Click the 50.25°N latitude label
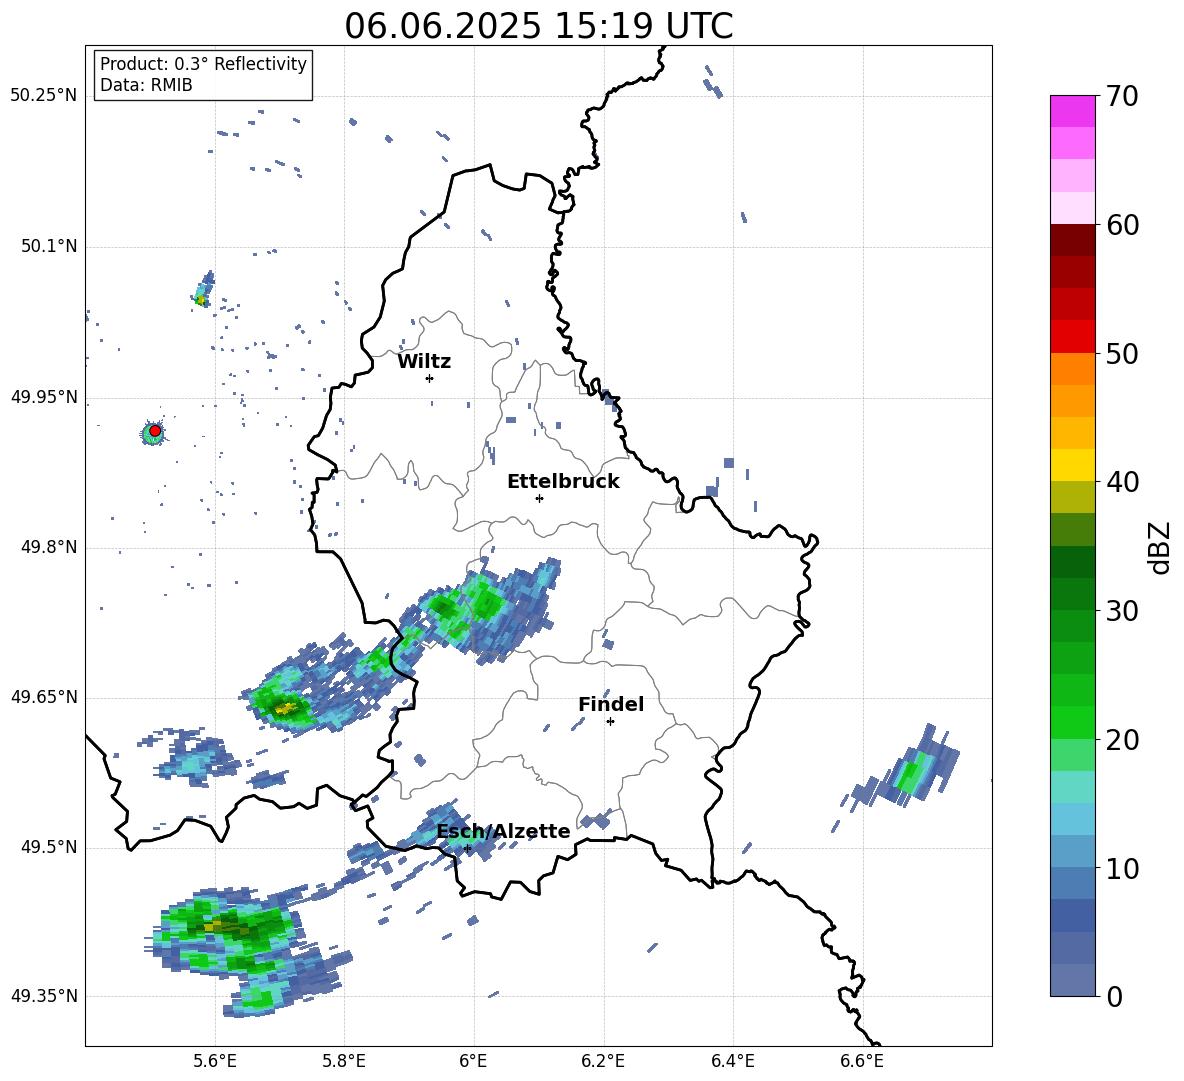Viewport: 1184px width, 1081px height. [44, 96]
